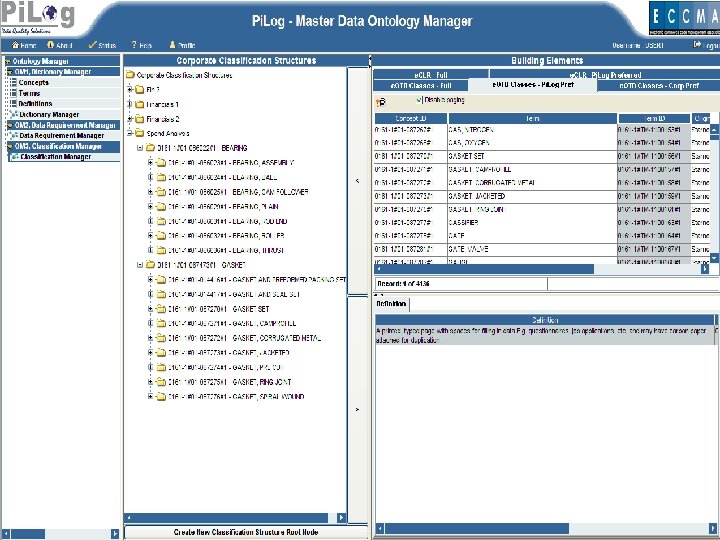
Task: Click the GASKET AND SEAL SET folder icon
Action: click(161, 294)
